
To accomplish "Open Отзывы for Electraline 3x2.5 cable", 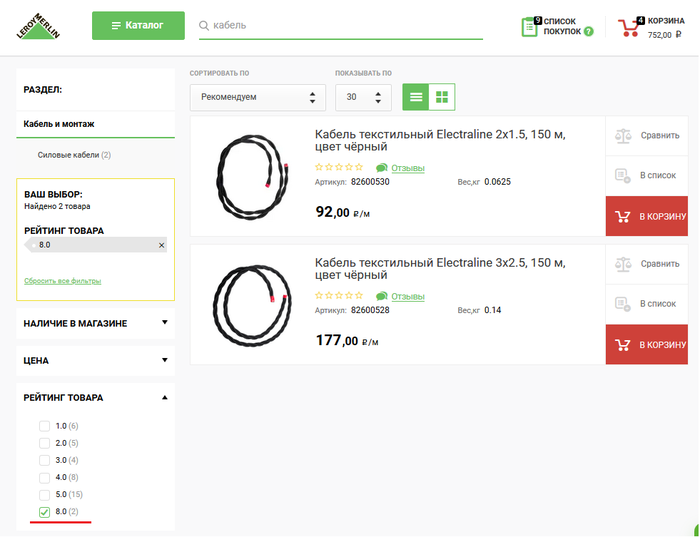I will point(408,296).
